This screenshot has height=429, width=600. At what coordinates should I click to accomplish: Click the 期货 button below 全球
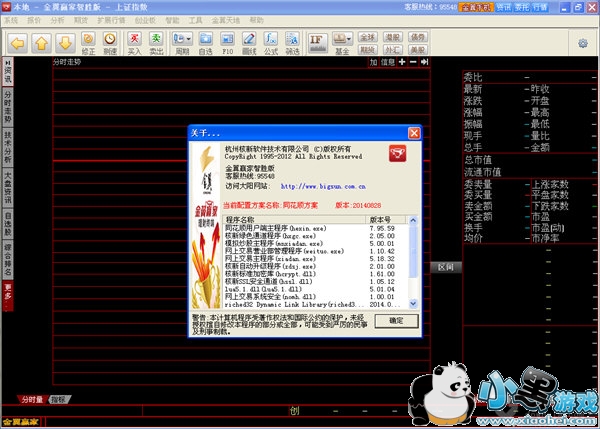[368, 50]
